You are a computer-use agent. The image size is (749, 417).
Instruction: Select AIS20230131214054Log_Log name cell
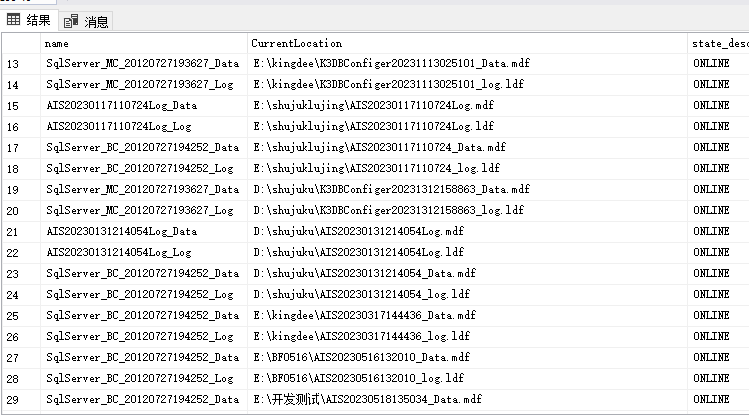tap(119, 252)
